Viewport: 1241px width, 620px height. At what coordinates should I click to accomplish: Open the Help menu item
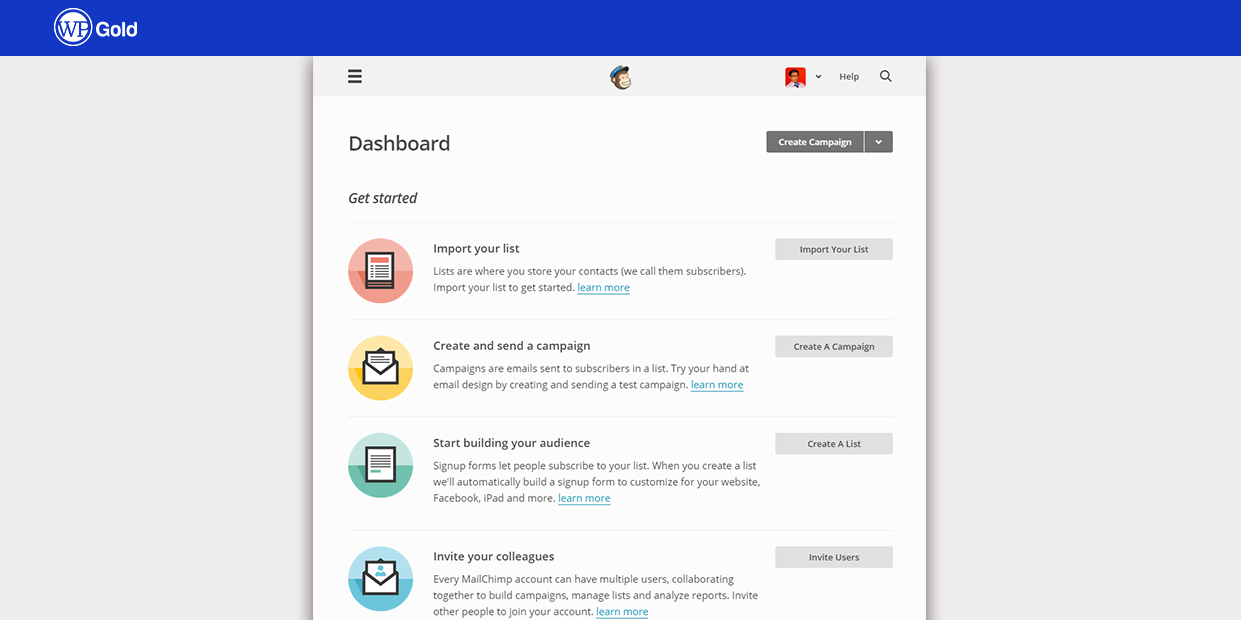point(849,77)
